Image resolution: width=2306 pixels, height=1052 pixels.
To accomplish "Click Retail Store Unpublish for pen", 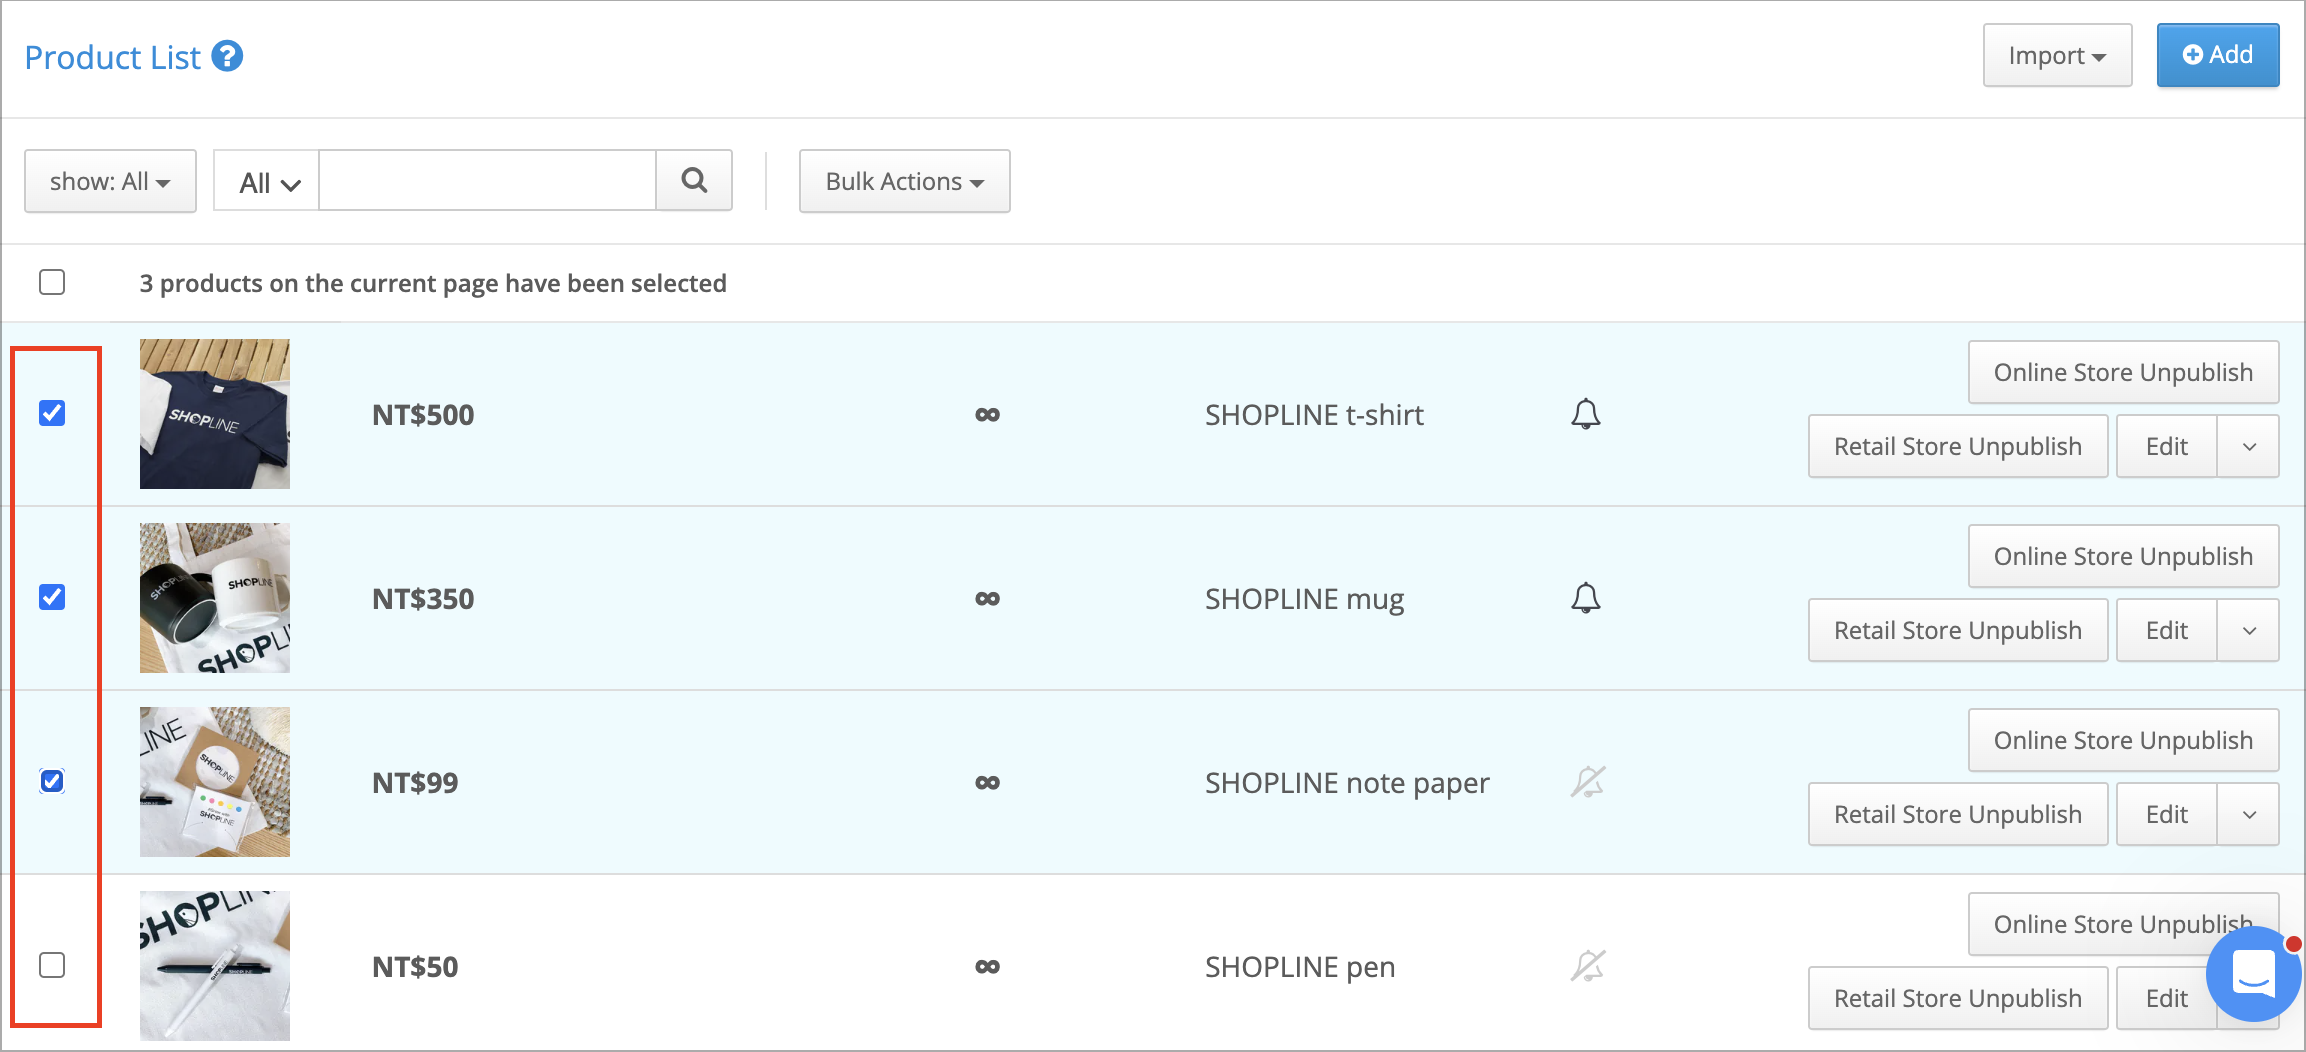I will coord(1958,998).
